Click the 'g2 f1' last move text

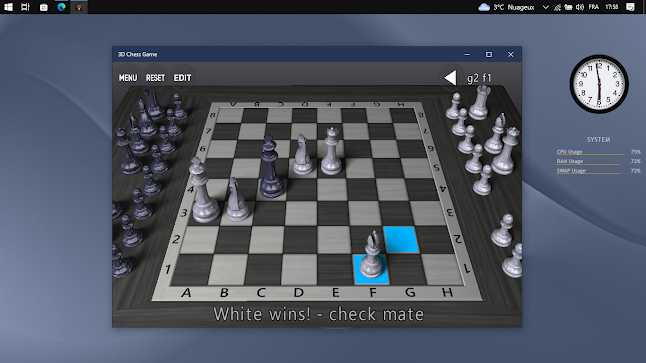click(479, 78)
